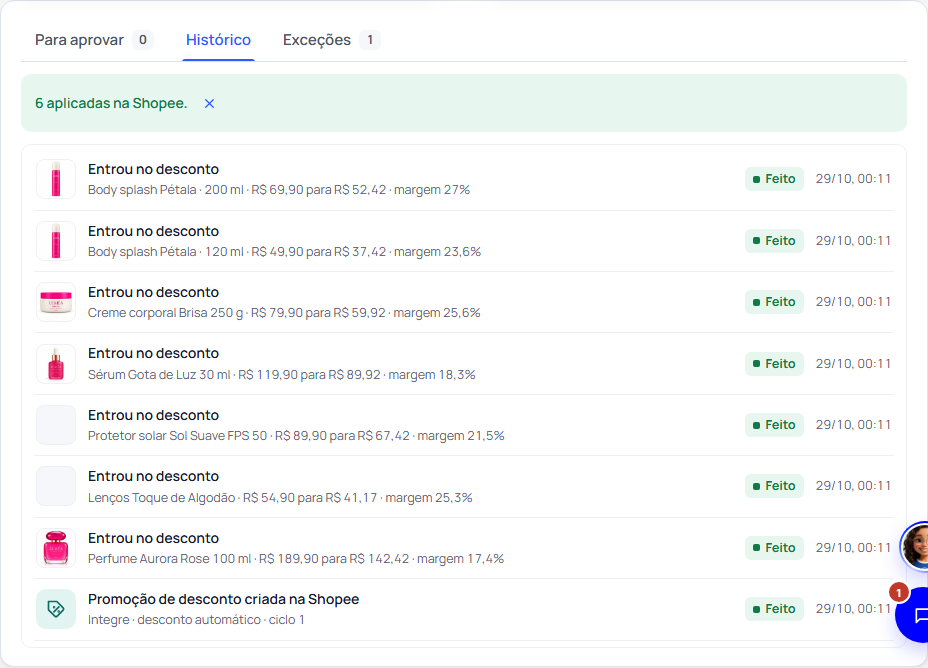This screenshot has width=928, height=668.
Task: Select 'Body splash Pétala · 120 ml' details text
Action: (x=284, y=252)
